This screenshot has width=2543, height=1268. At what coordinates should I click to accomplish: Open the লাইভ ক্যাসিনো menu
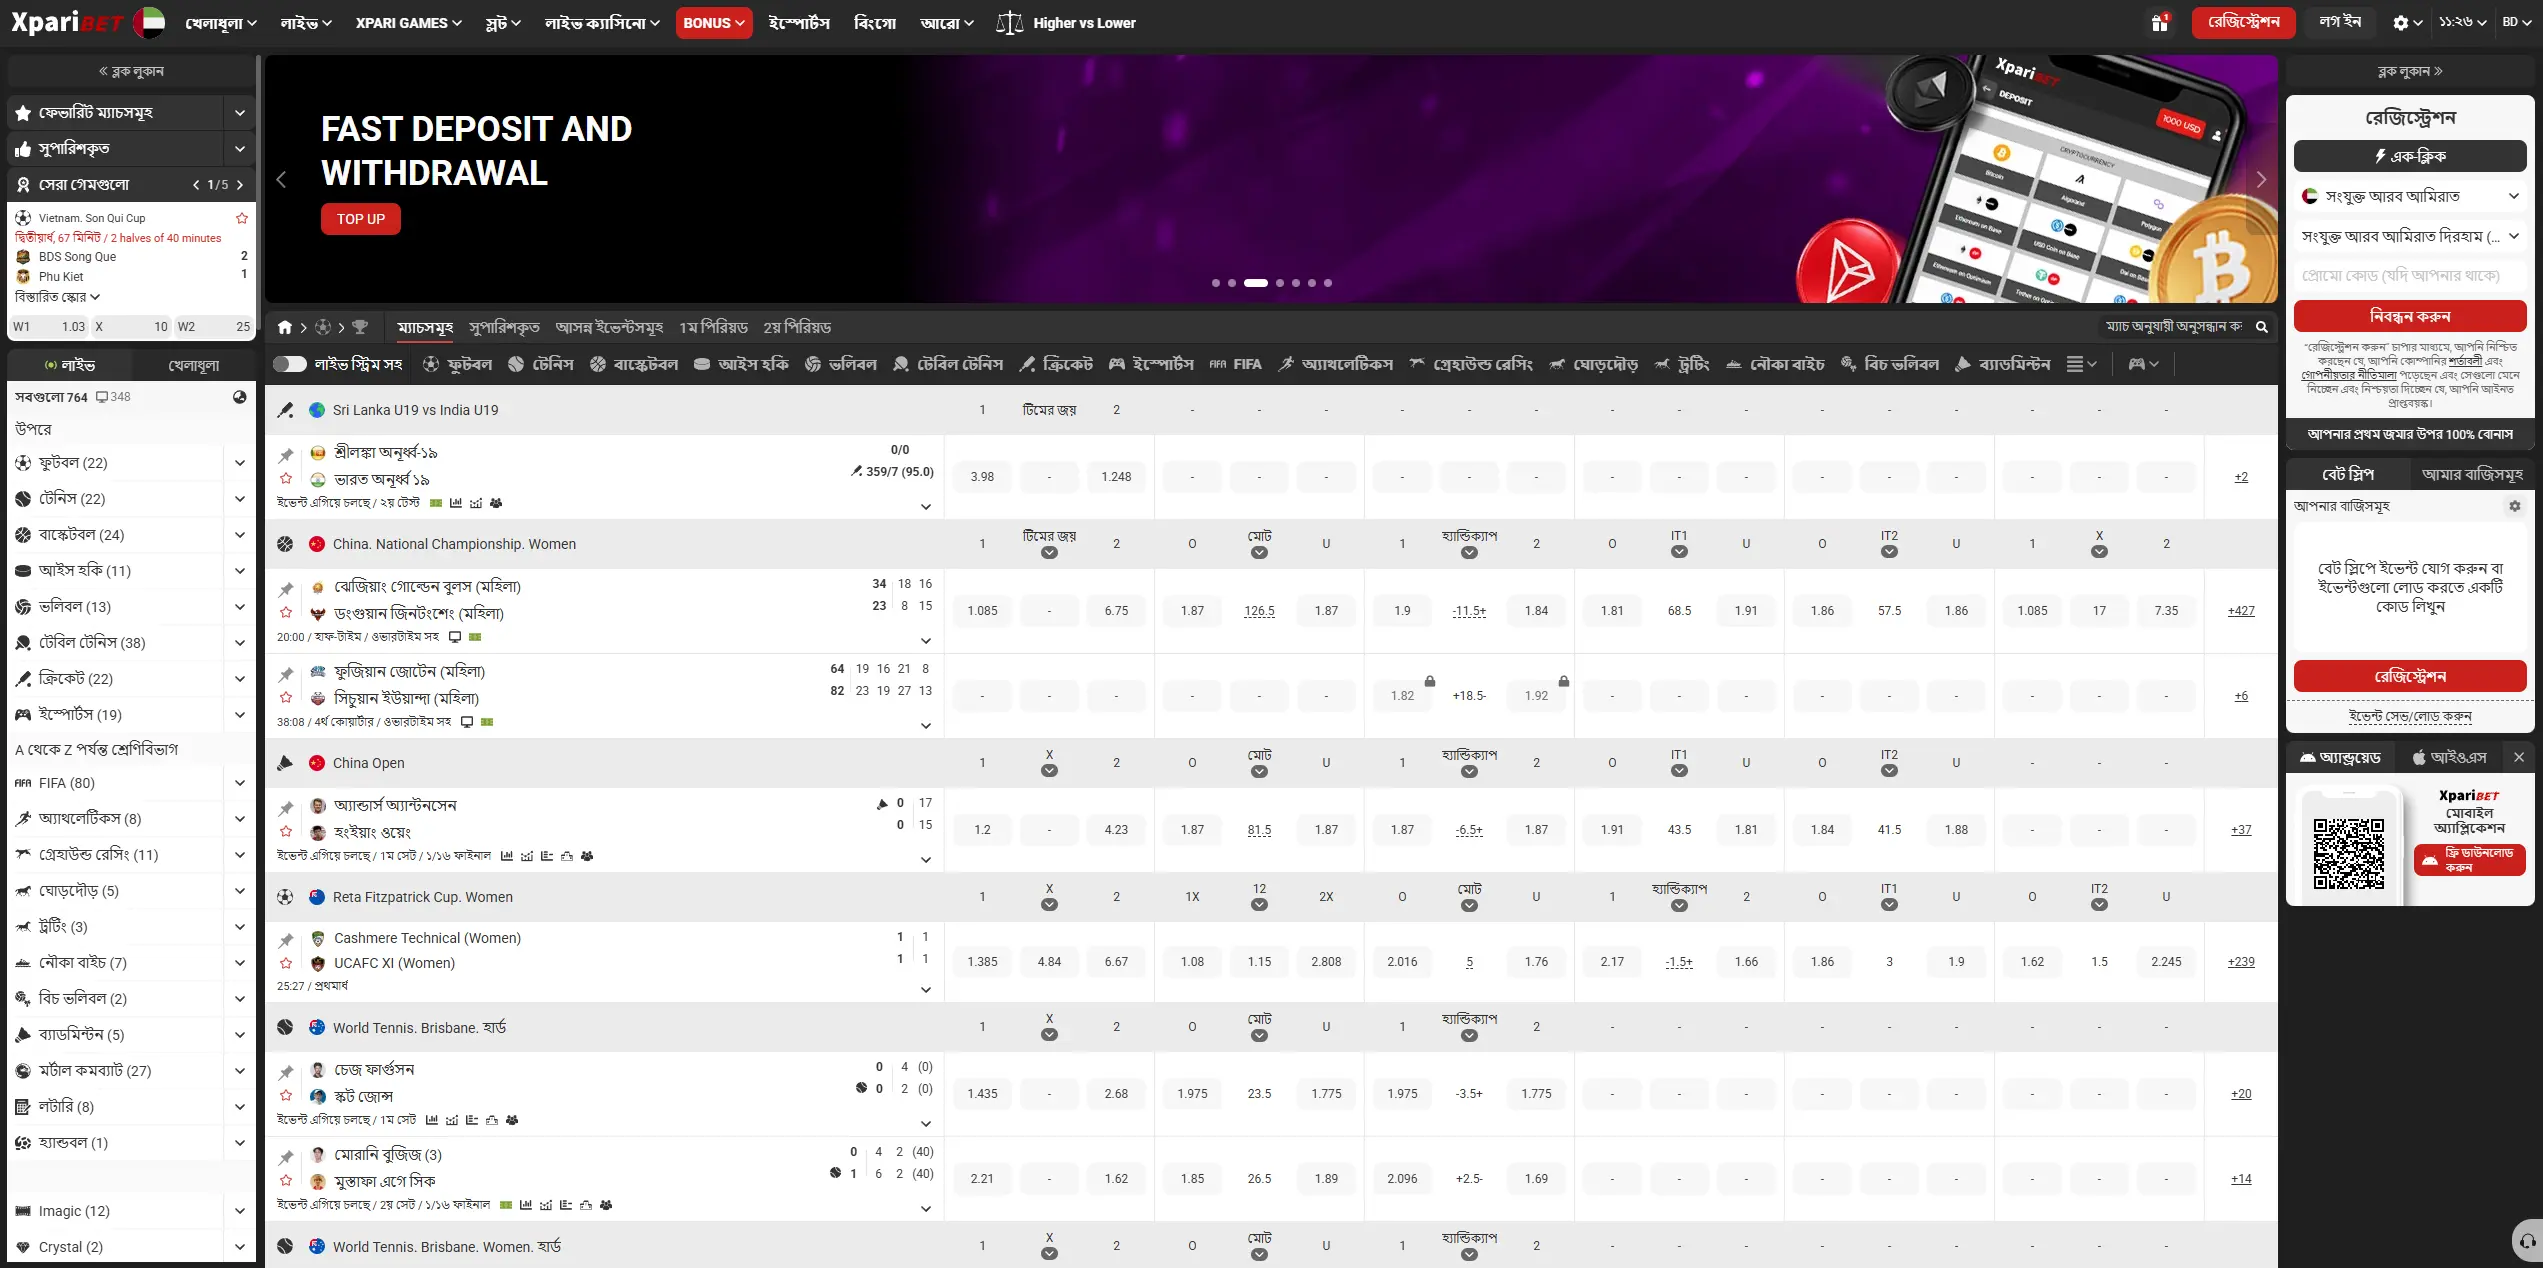click(602, 22)
